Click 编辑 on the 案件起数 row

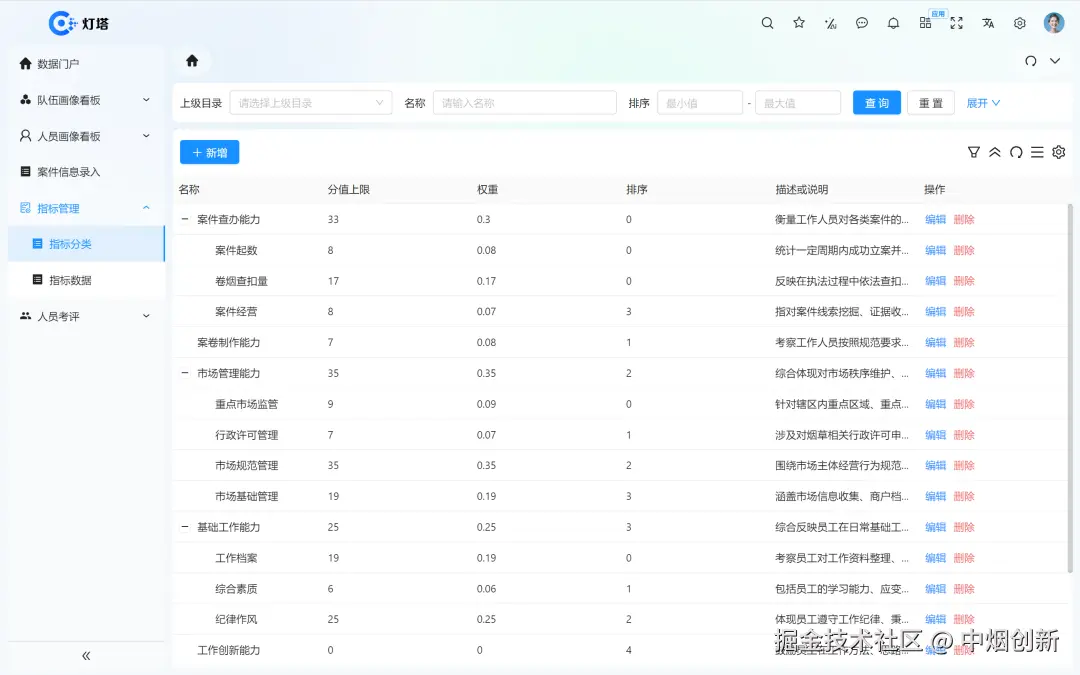[934, 250]
